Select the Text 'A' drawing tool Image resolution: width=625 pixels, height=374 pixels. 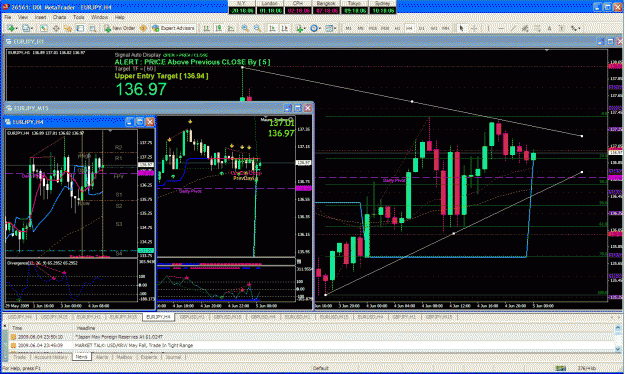pos(549,28)
